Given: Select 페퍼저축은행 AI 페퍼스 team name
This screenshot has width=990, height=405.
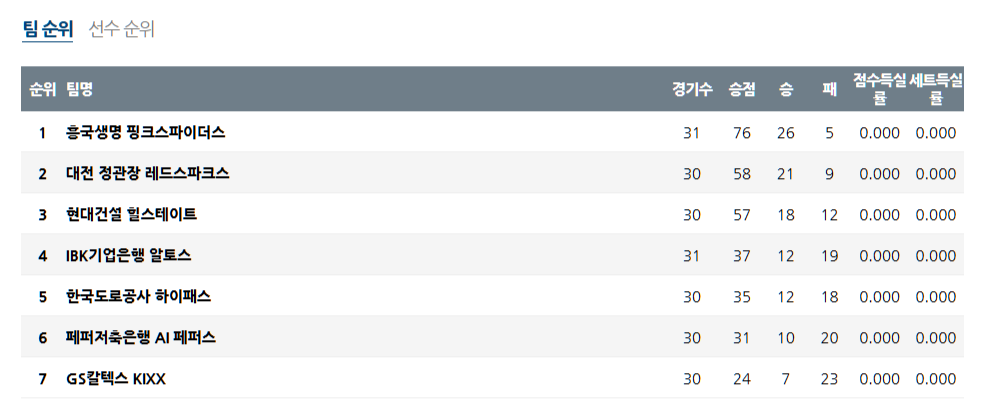Looking at the screenshot, I should pos(140,337).
